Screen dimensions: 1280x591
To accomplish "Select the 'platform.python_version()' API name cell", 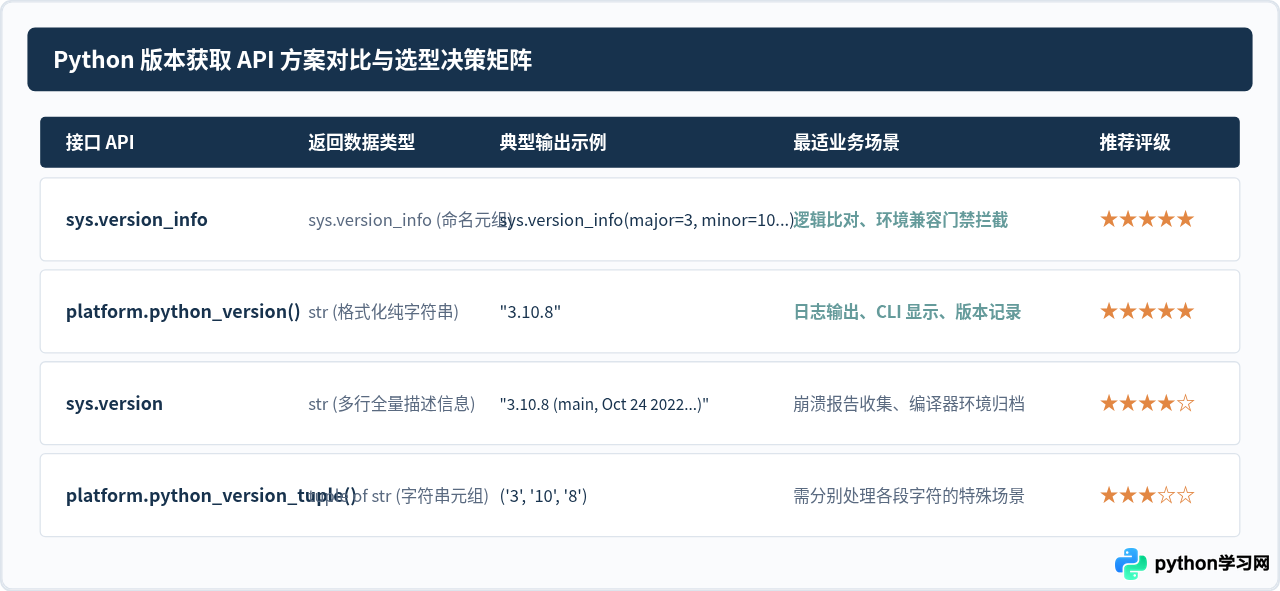I will coord(183,312).
